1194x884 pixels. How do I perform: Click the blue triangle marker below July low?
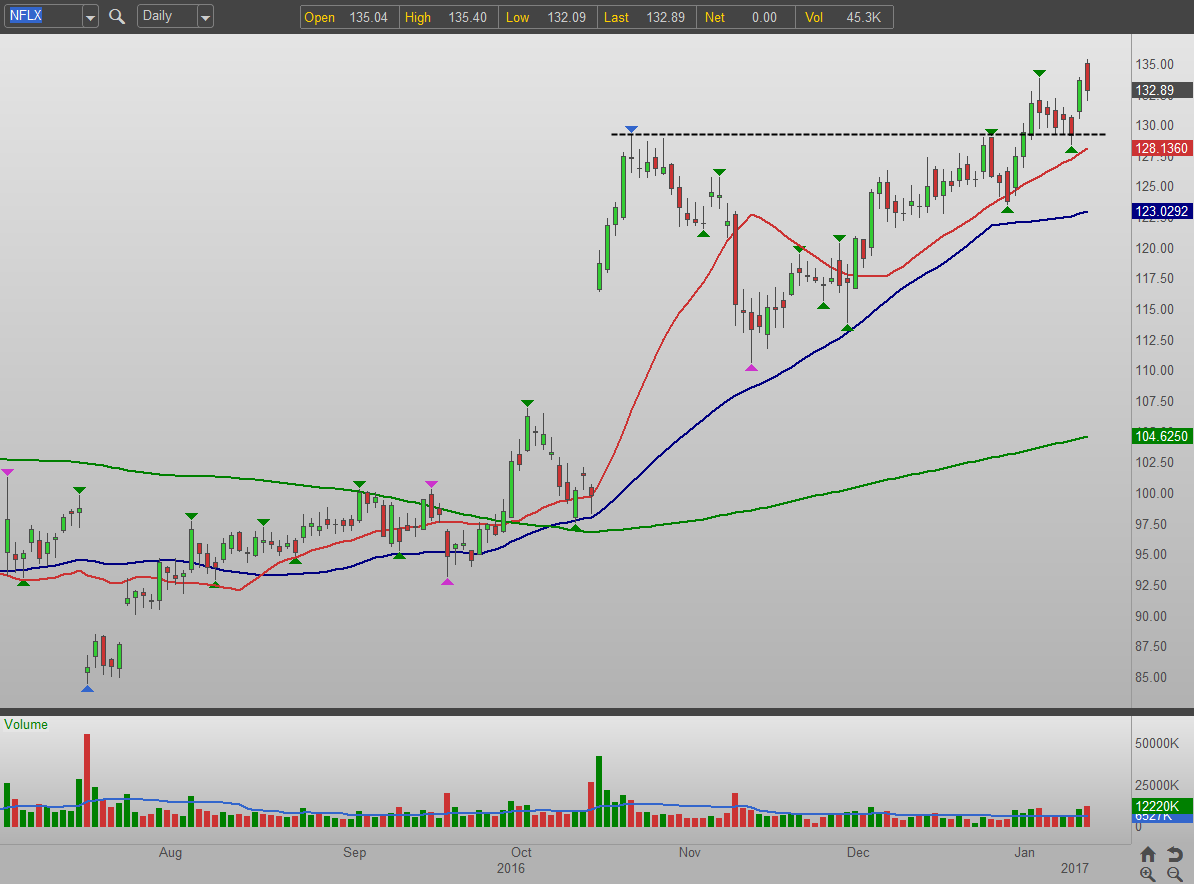click(88, 688)
